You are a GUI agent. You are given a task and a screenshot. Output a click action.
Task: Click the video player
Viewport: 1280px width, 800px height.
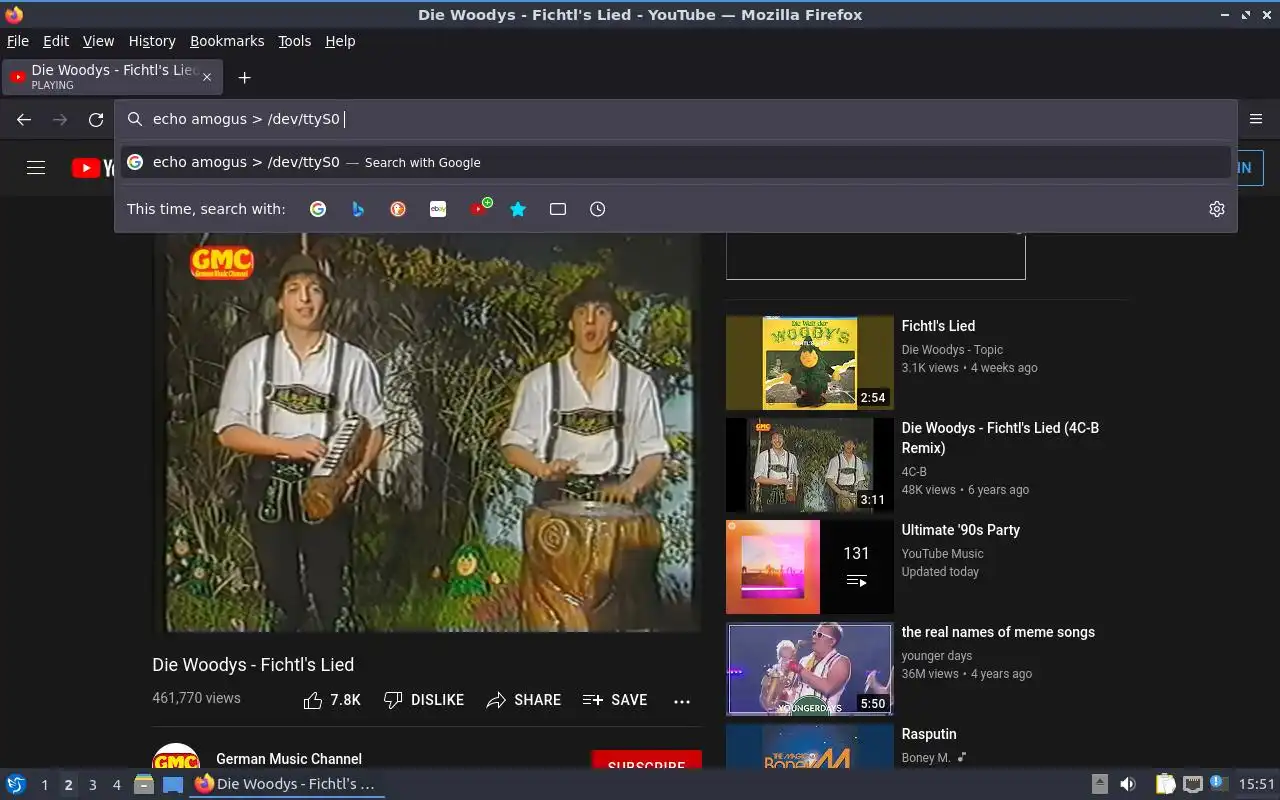pyautogui.click(x=427, y=430)
